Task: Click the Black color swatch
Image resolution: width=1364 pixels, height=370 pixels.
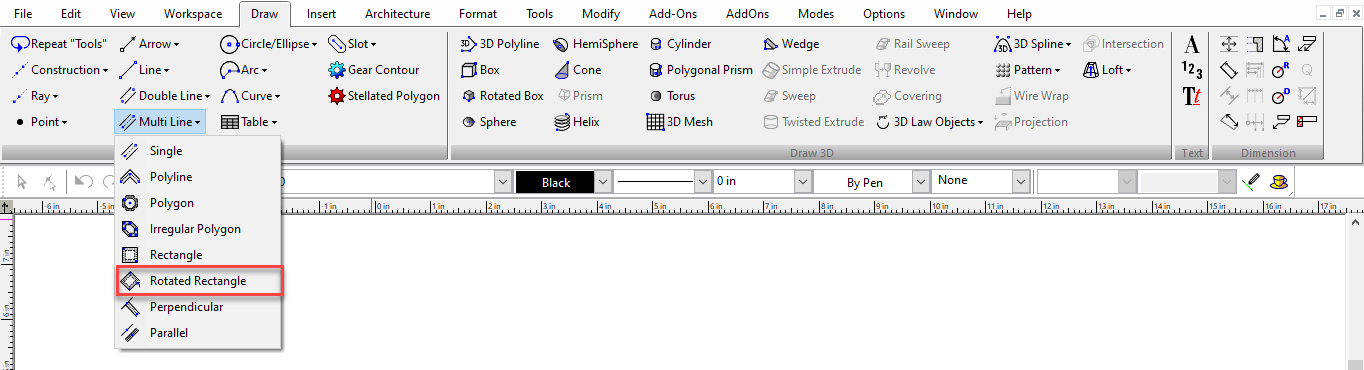Action: (x=555, y=182)
